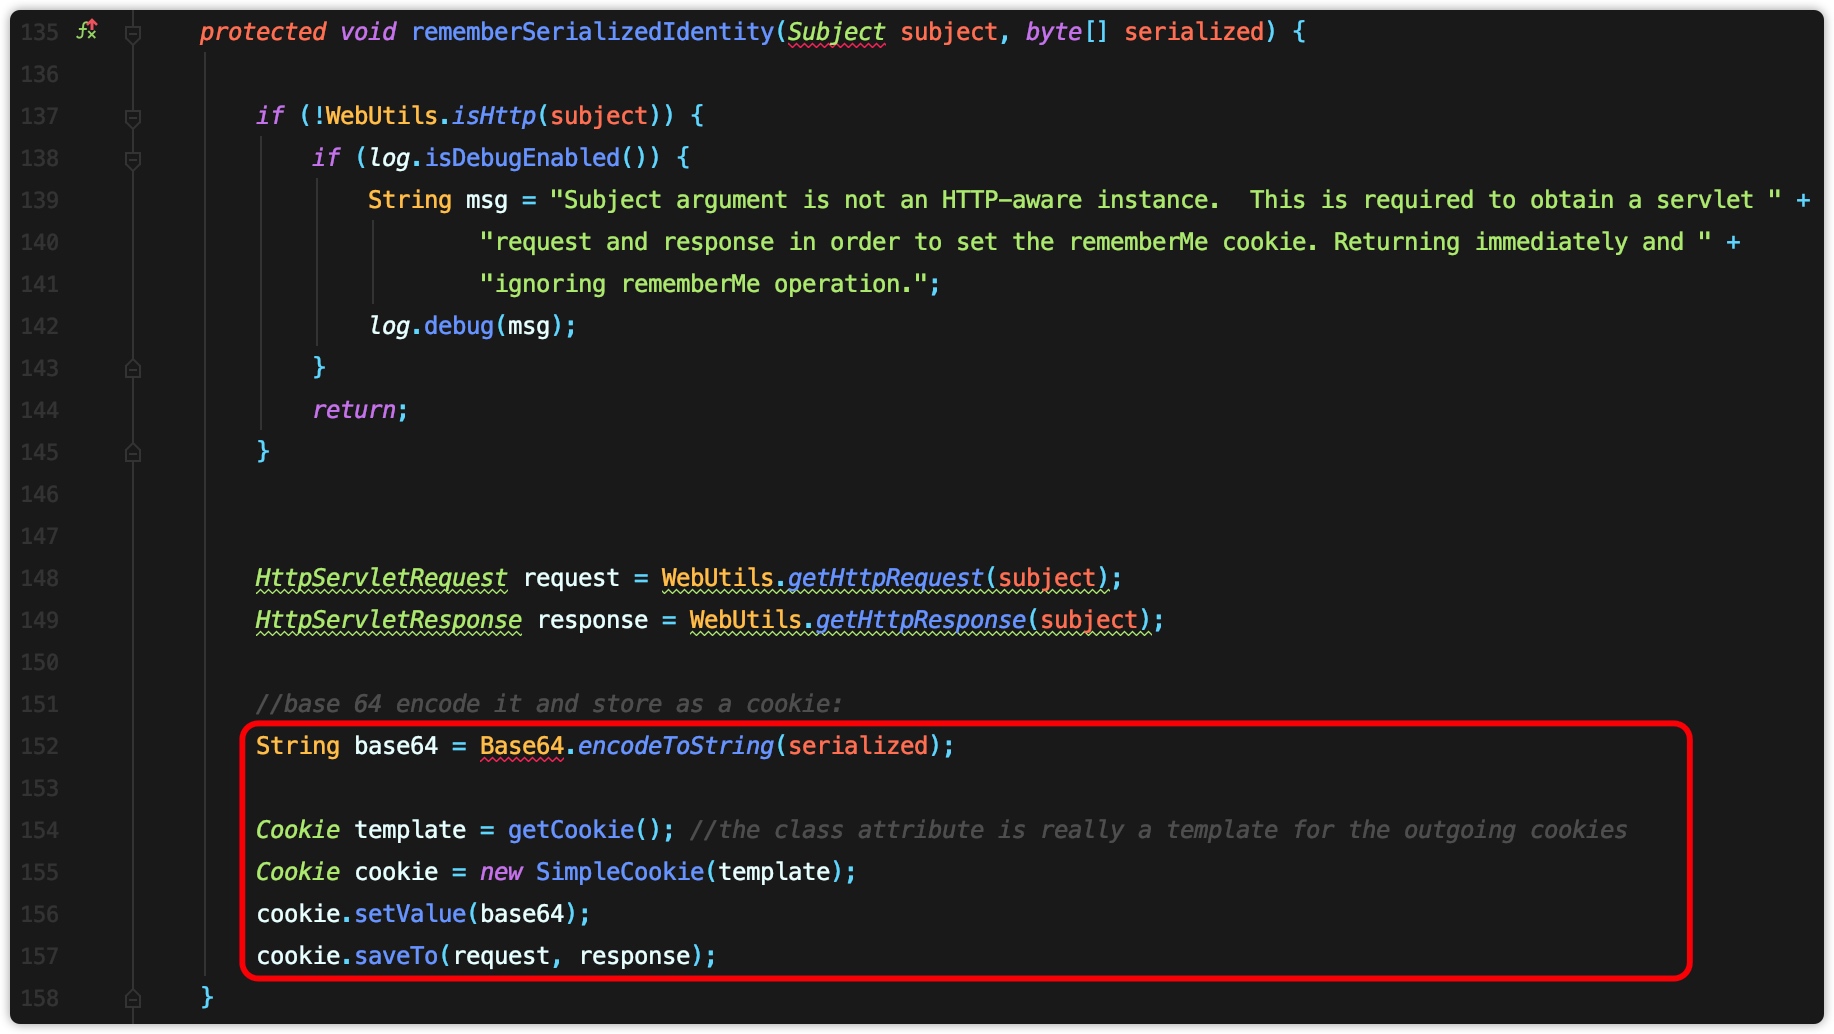Click the string literal "ignoring rememberMe operation."
This screenshot has height=1034, width=1834.
[x=703, y=284]
